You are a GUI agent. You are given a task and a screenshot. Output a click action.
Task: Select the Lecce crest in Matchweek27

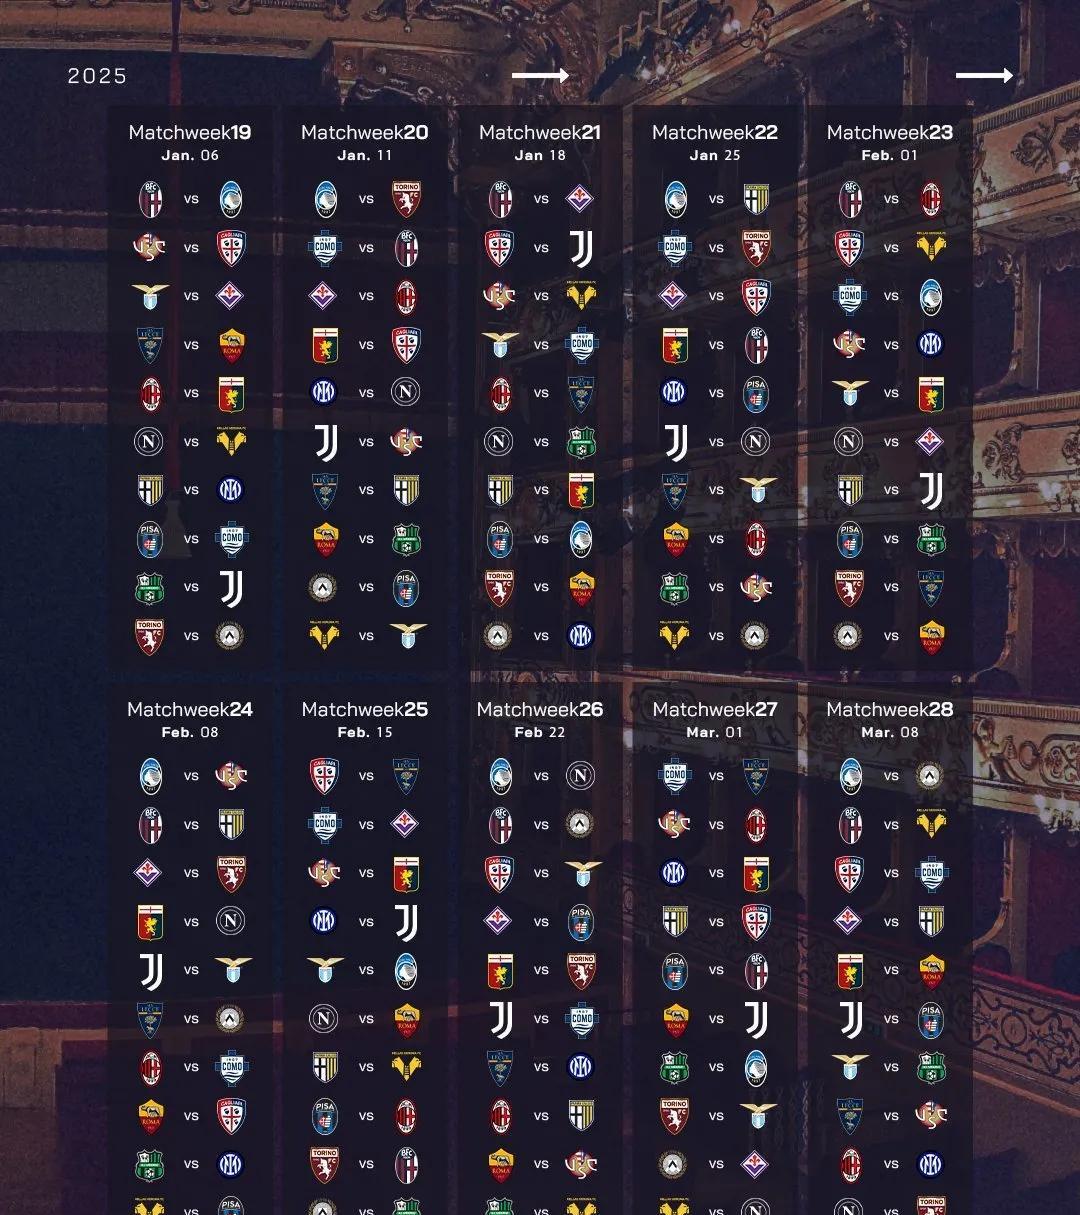click(756, 776)
